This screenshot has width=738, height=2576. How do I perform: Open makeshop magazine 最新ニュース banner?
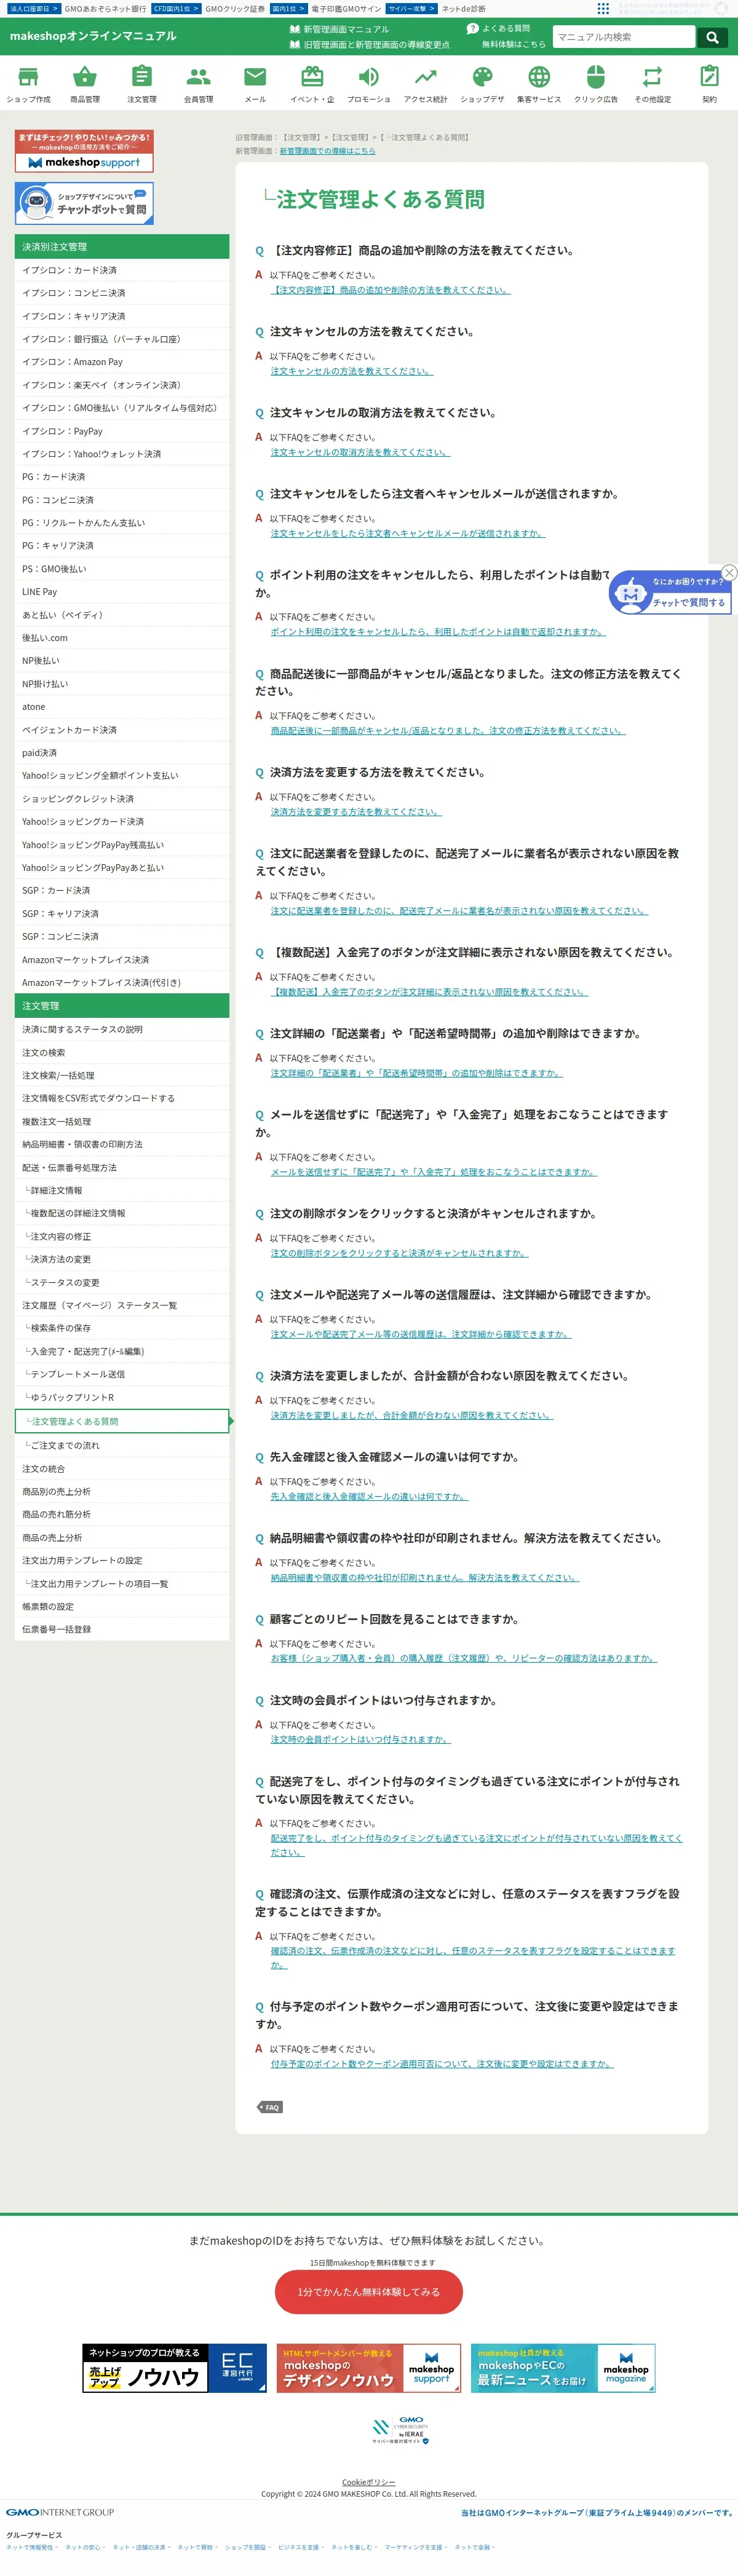[x=563, y=2368]
